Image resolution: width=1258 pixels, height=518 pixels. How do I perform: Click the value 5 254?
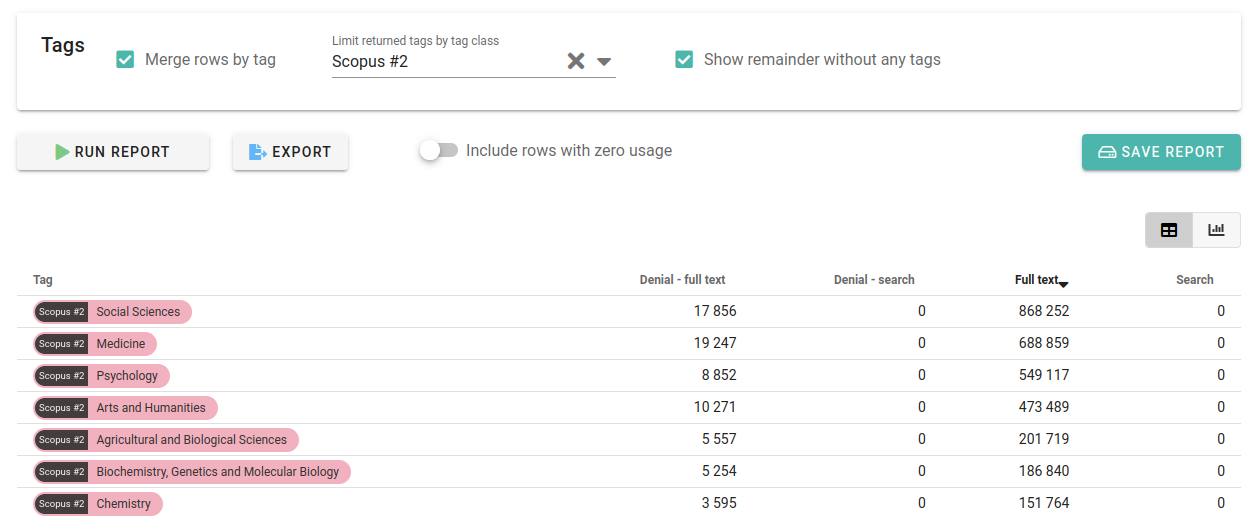click(719, 472)
